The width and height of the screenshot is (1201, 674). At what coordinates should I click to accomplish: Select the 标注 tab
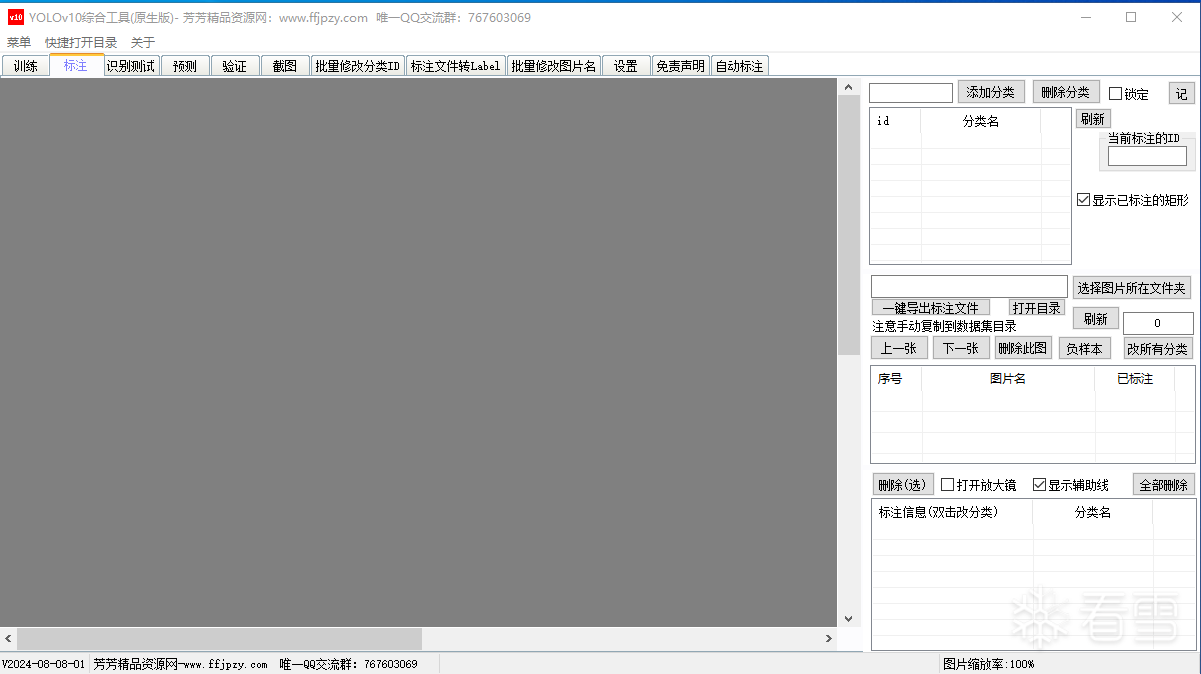[x=76, y=65]
